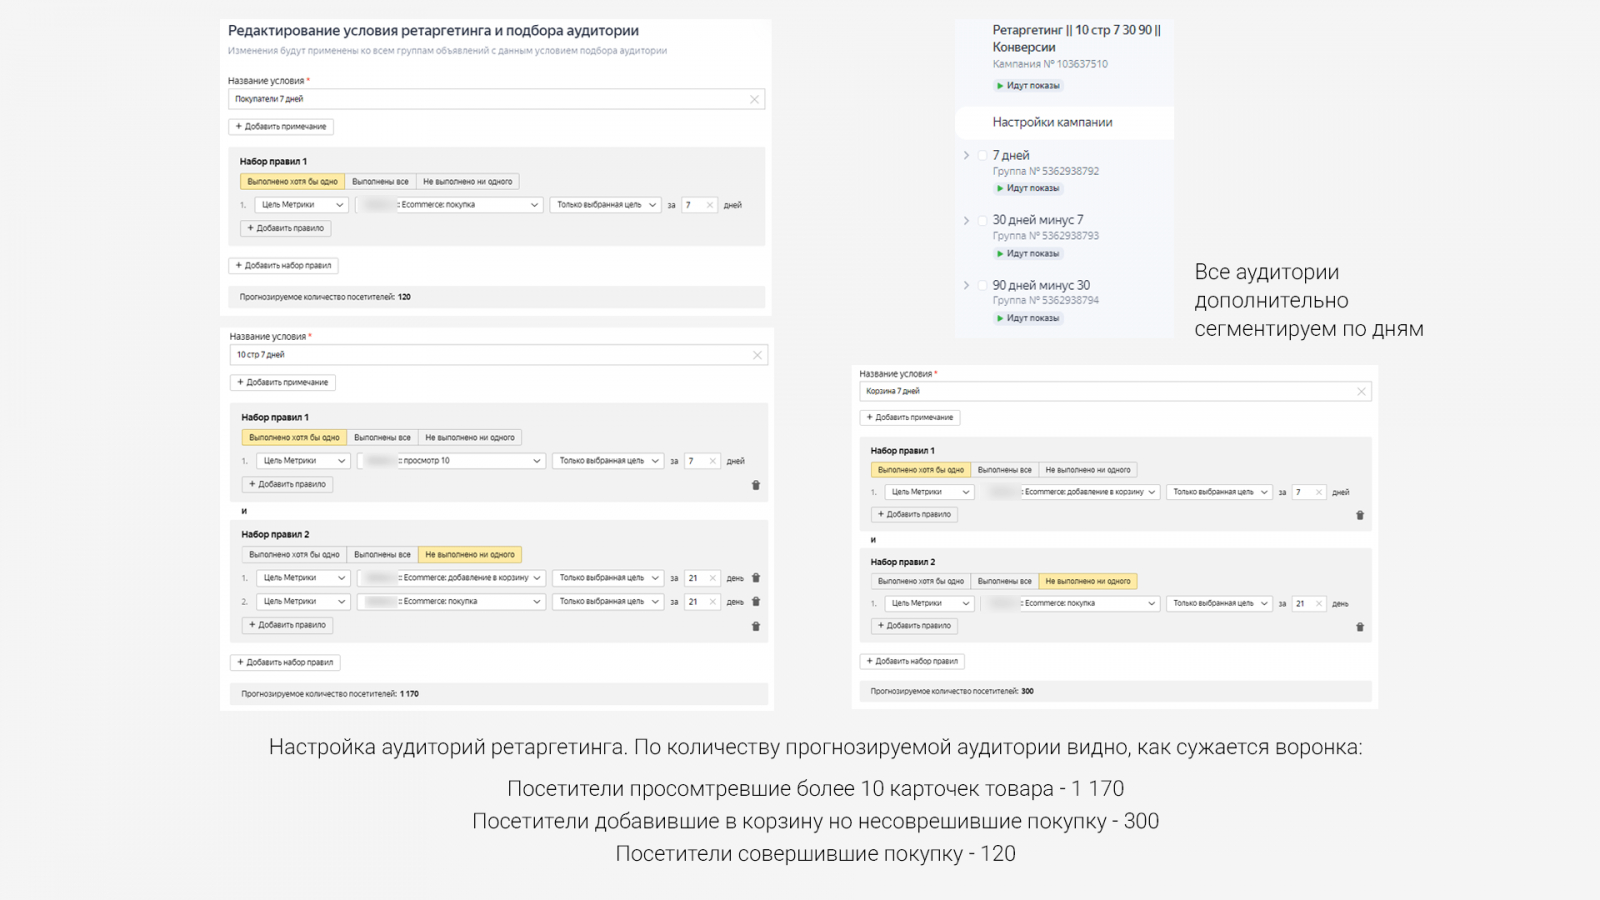Delete rule set 2 in 10 стр form

click(756, 627)
